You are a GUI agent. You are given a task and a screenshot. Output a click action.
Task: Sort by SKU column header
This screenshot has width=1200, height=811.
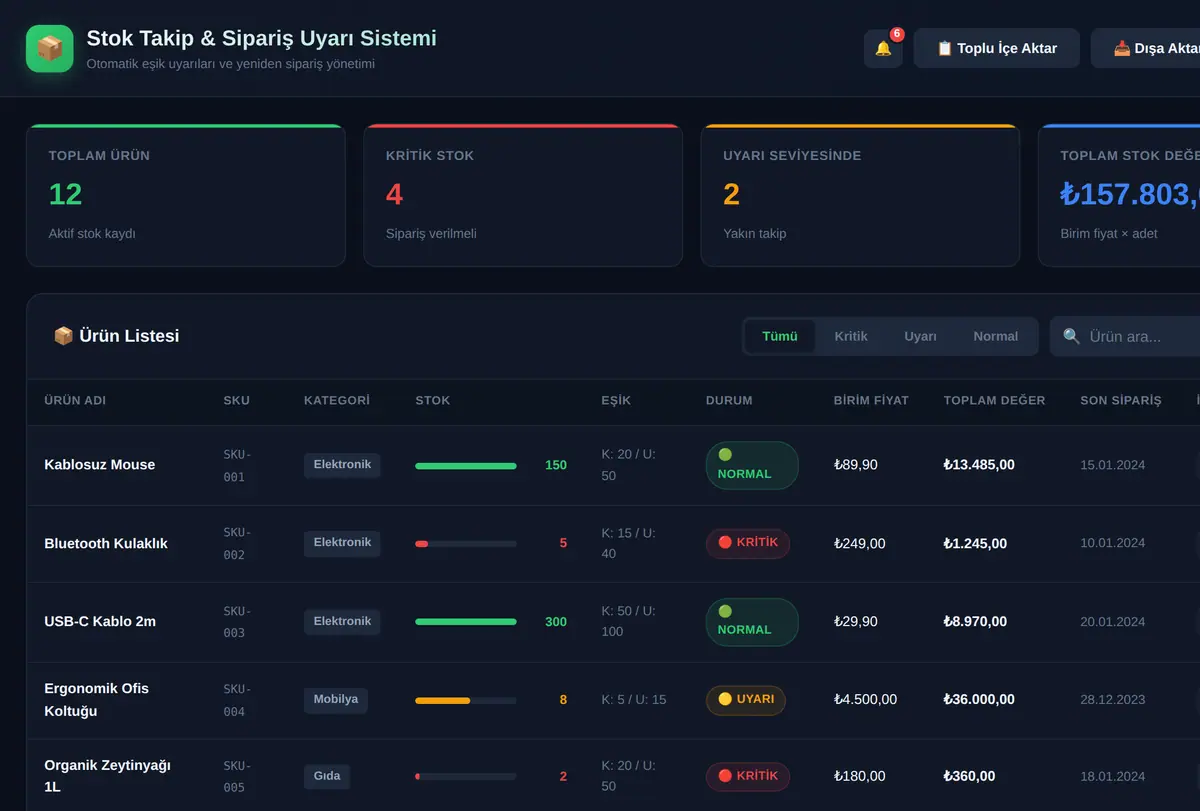(x=237, y=400)
